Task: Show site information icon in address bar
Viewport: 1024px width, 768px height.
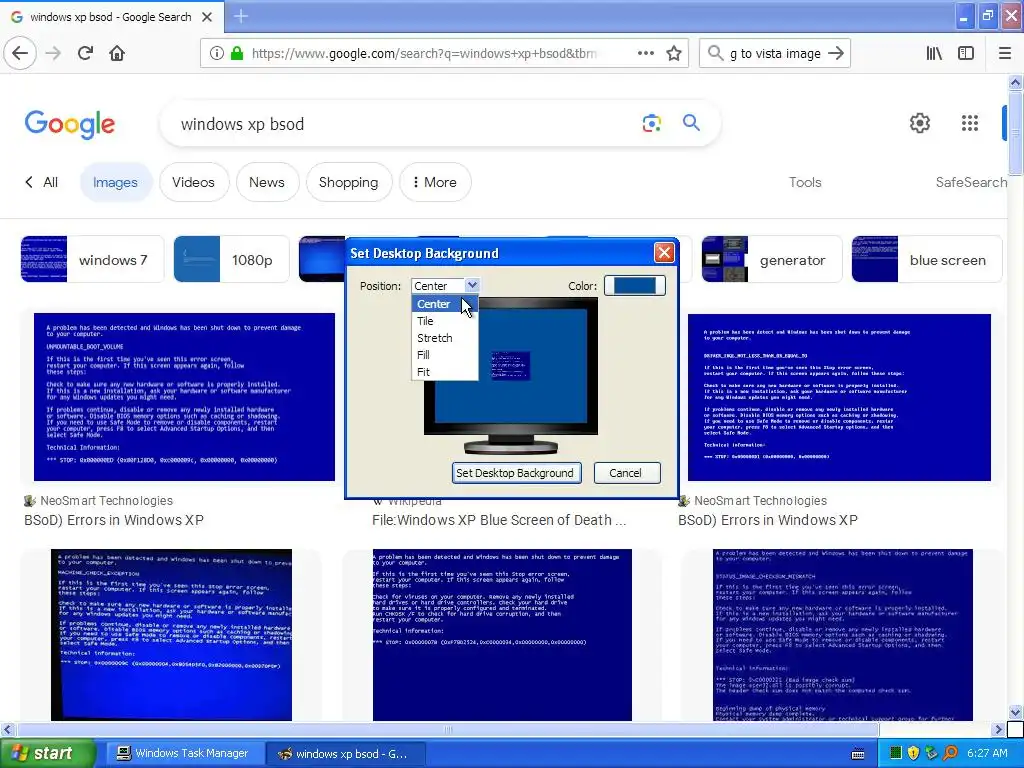Action: [217, 54]
